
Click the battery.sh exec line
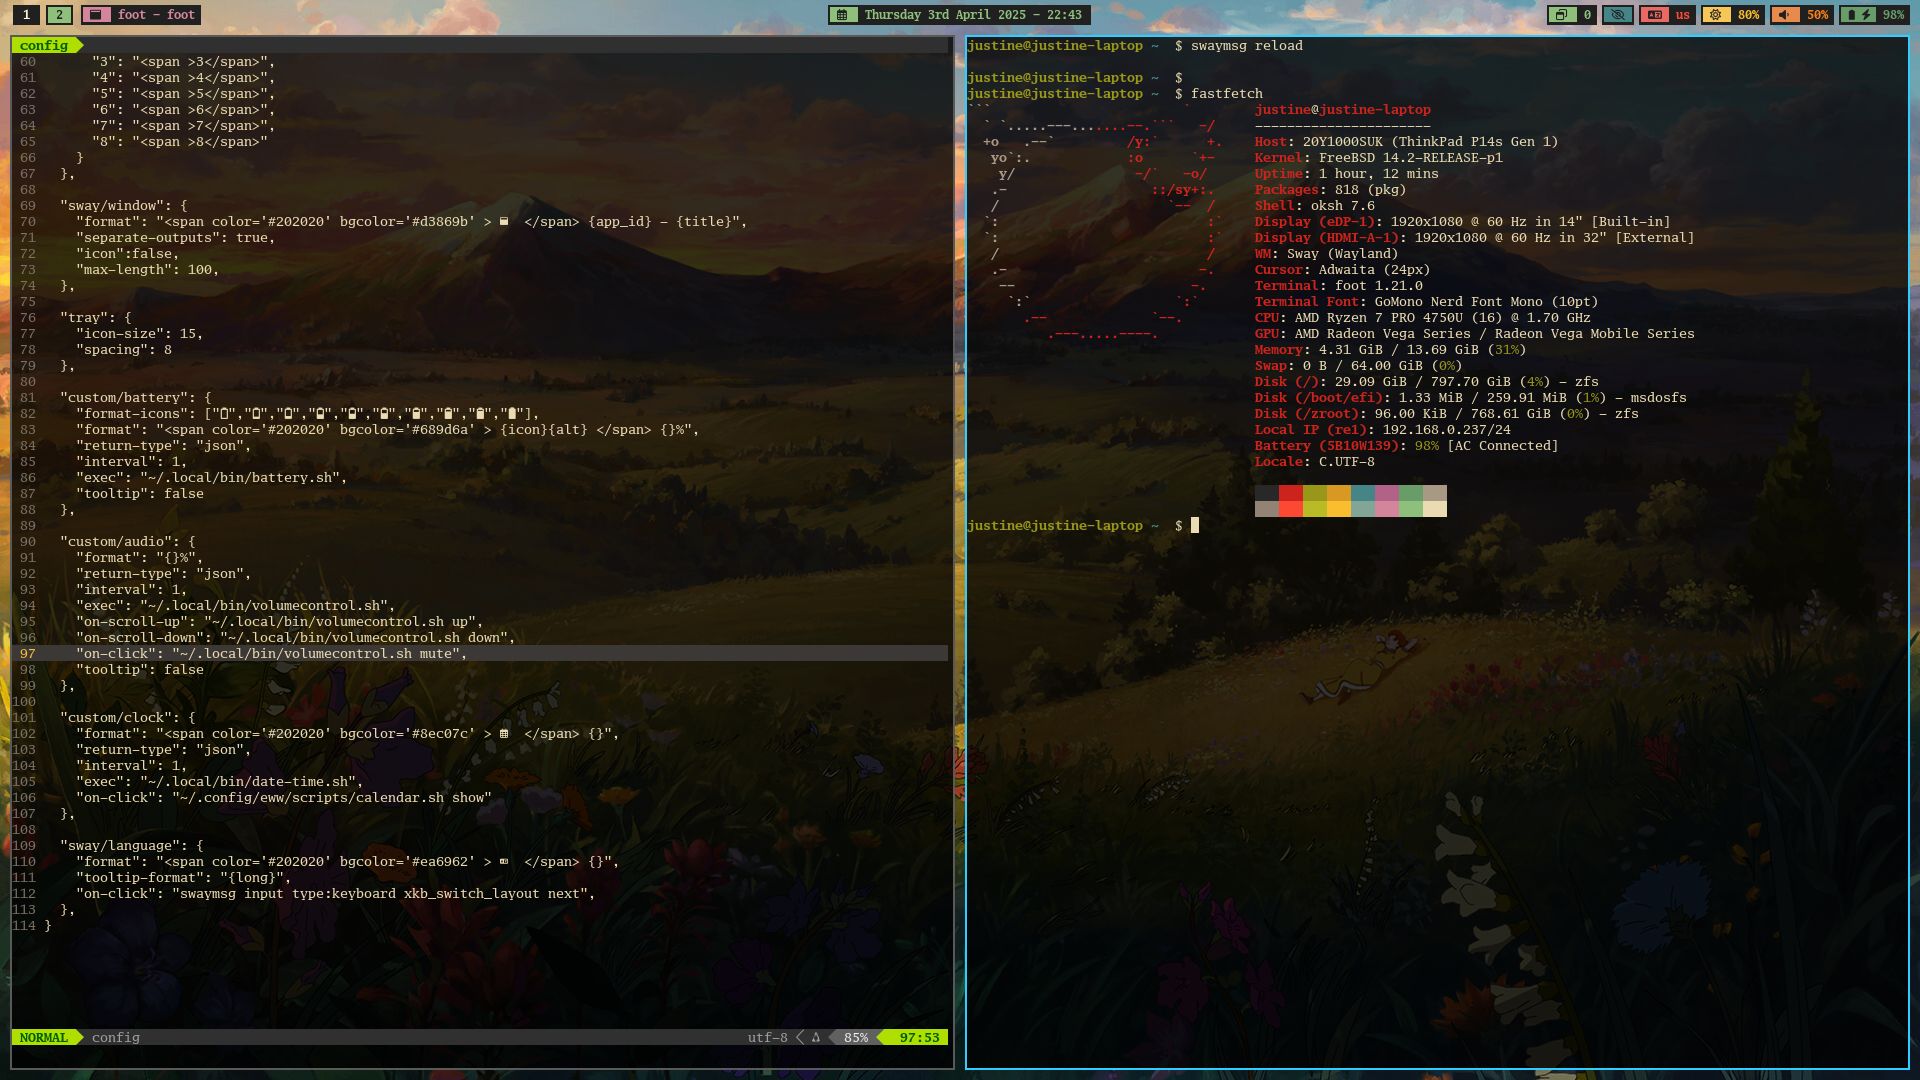pyautogui.click(x=212, y=477)
